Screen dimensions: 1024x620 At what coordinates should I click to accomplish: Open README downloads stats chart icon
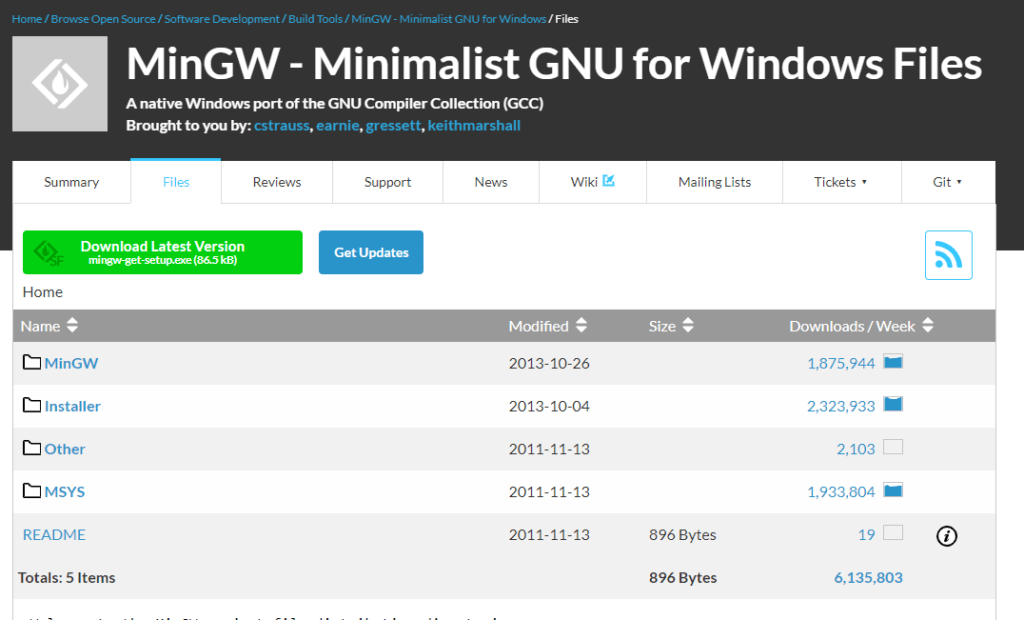[893, 532]
